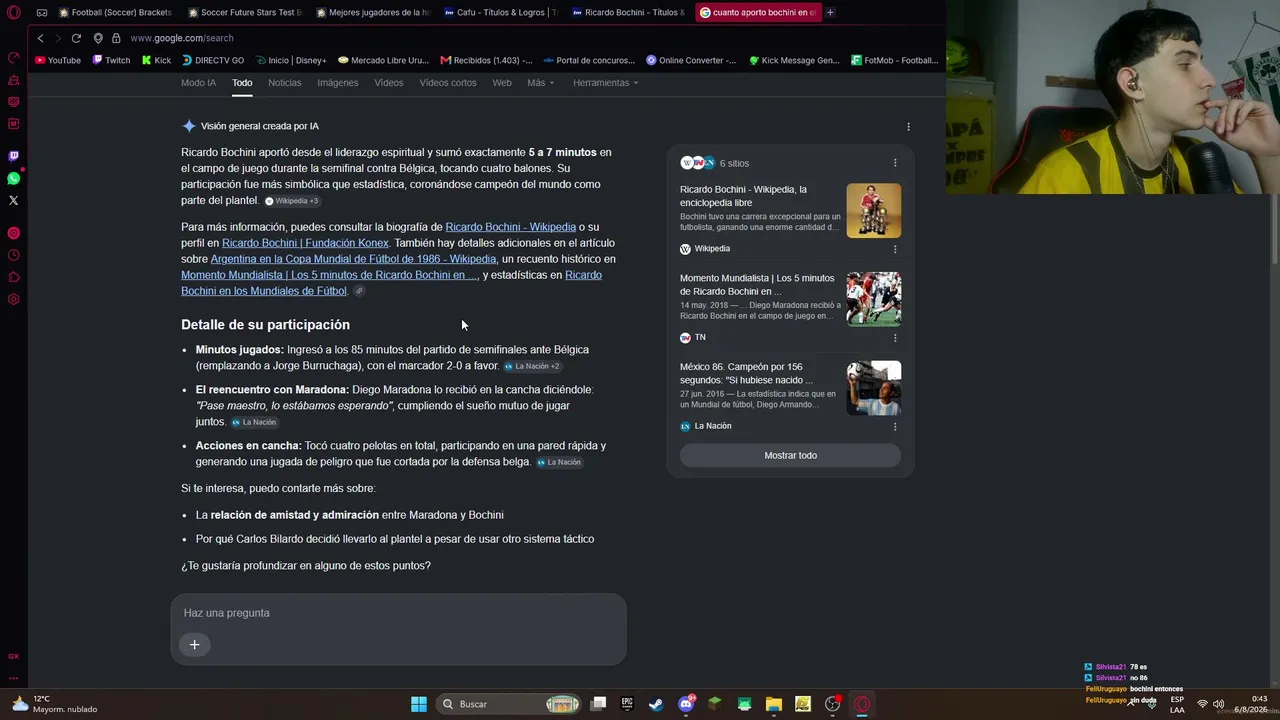Image resolution: width=1280 pixels, height=720 pixels.
Task: Expand the Más search filter dropdown
Action: point(540,83)
